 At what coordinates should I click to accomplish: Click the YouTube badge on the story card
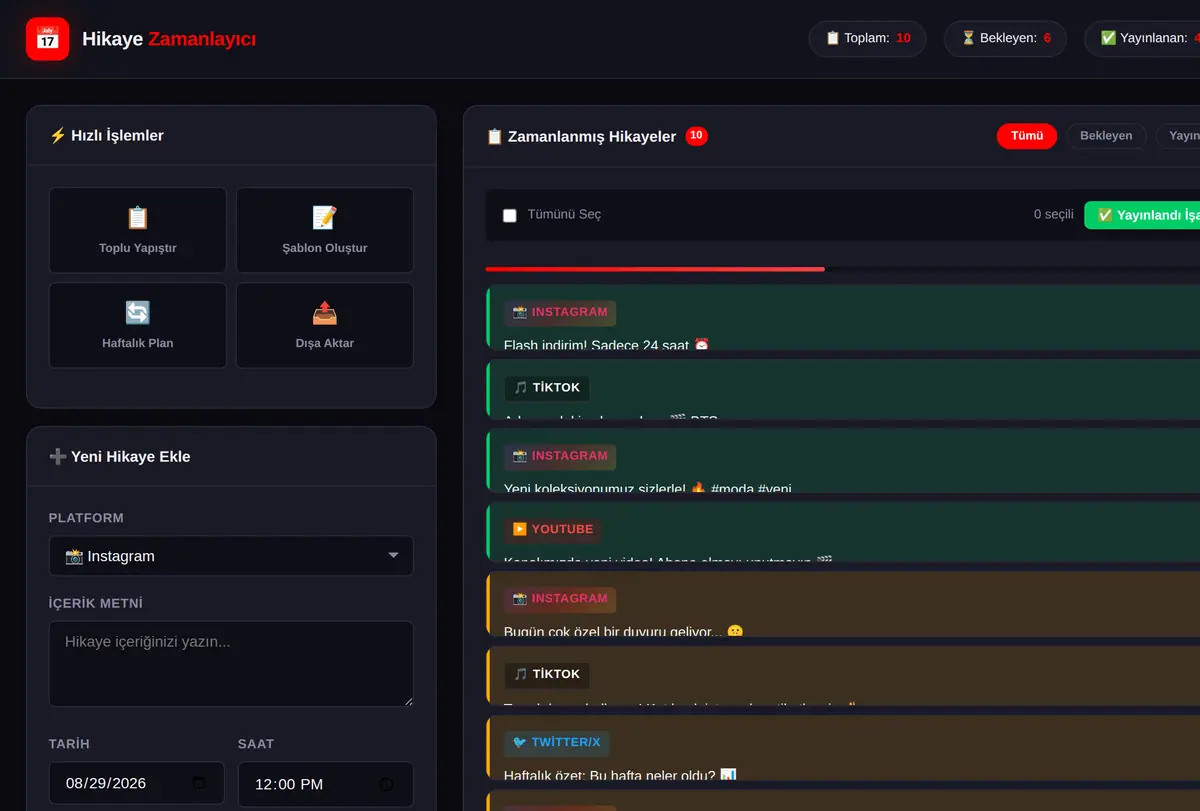pos(553,529)
